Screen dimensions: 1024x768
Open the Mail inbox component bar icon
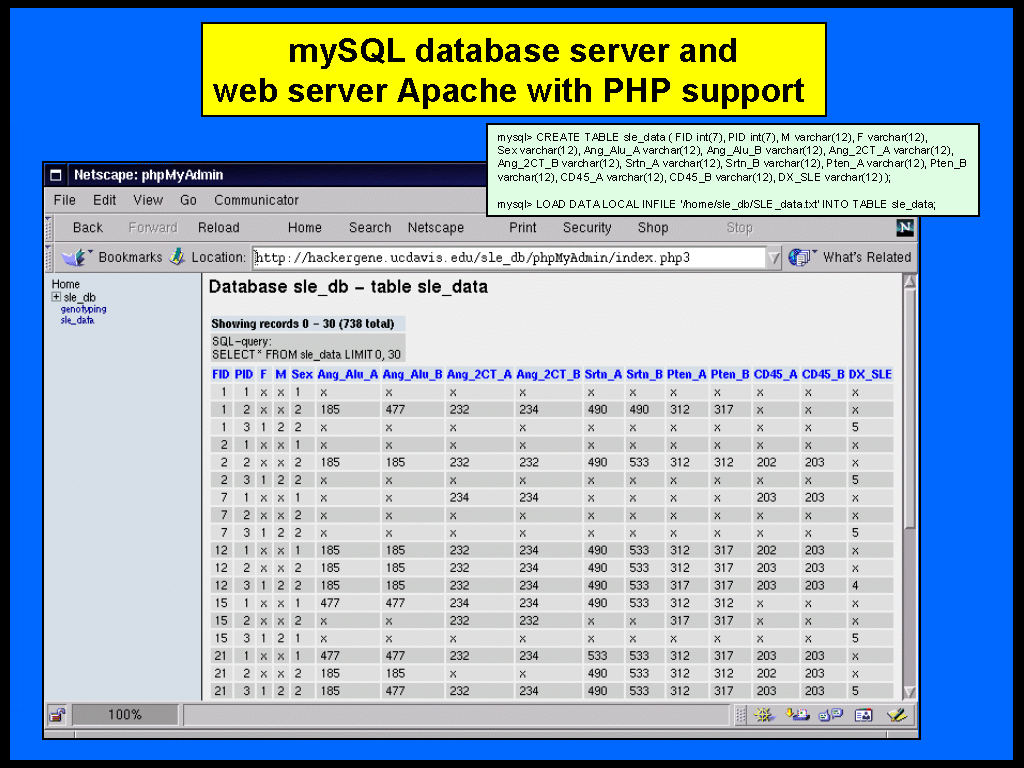798,715
